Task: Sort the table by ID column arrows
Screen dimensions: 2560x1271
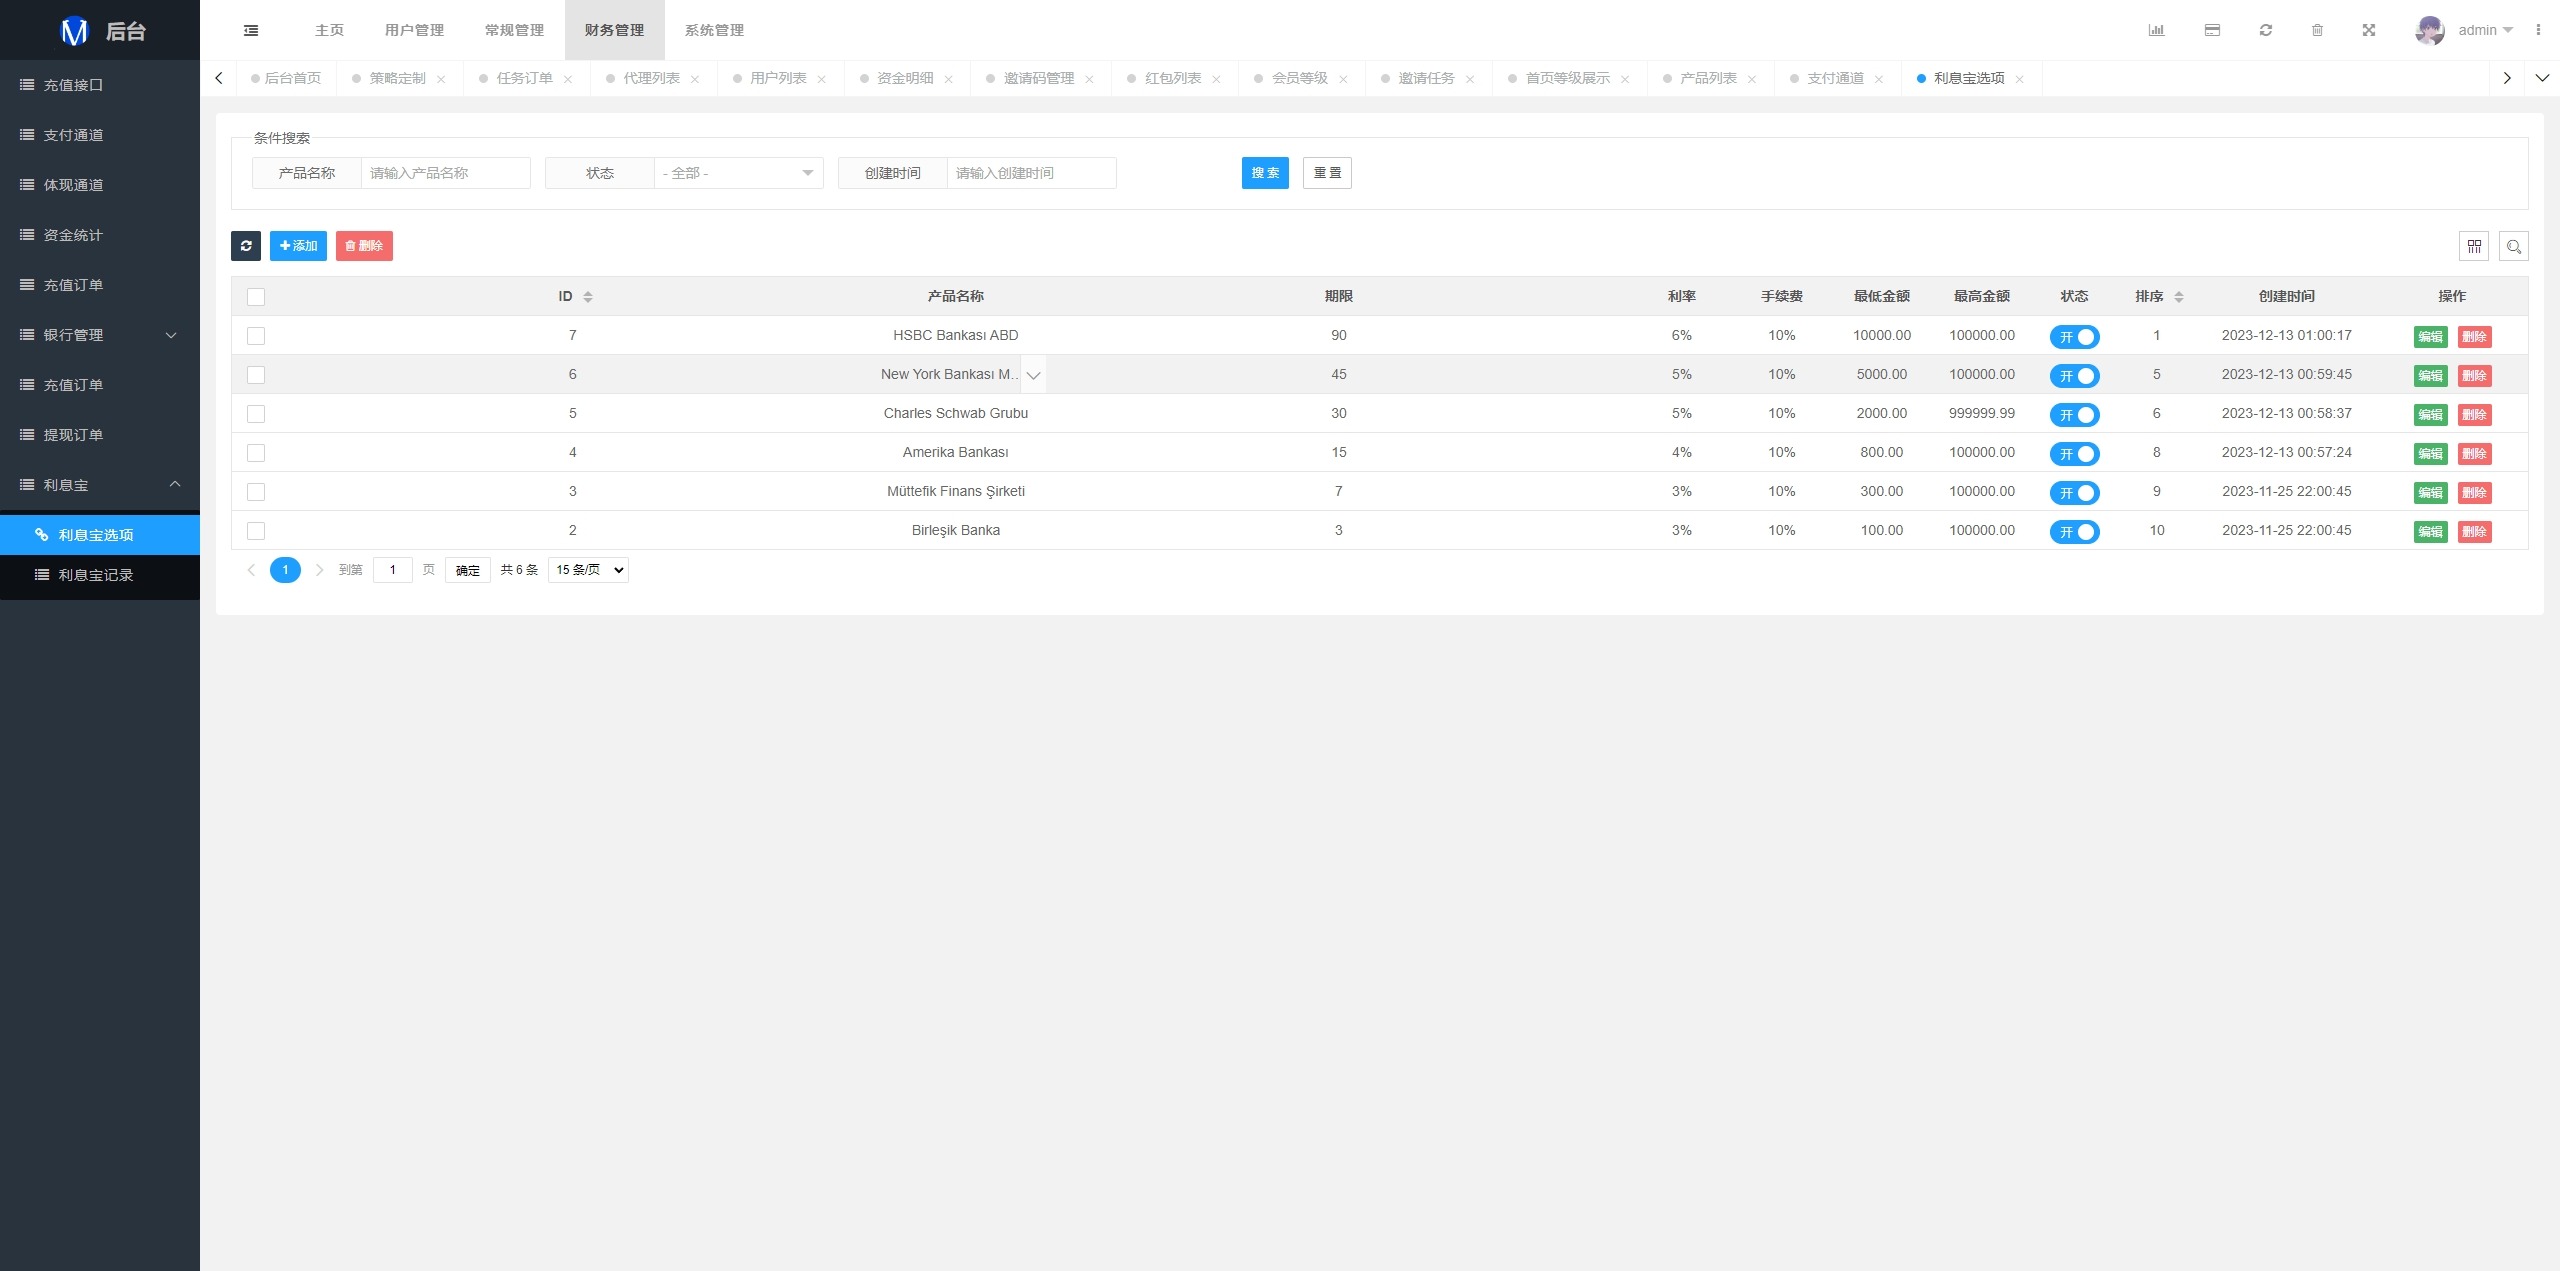Action: point(588,297)
